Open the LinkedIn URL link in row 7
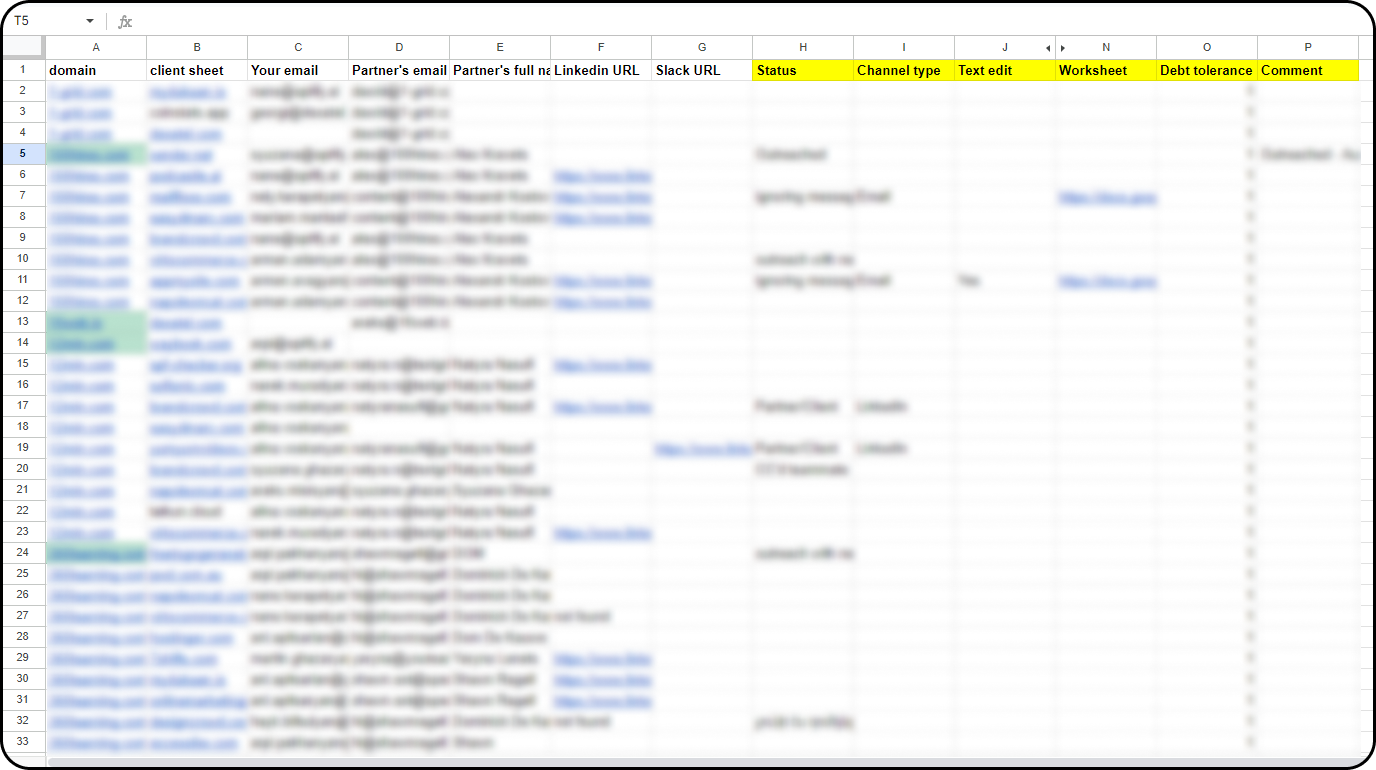 click(x=601, y=196)
